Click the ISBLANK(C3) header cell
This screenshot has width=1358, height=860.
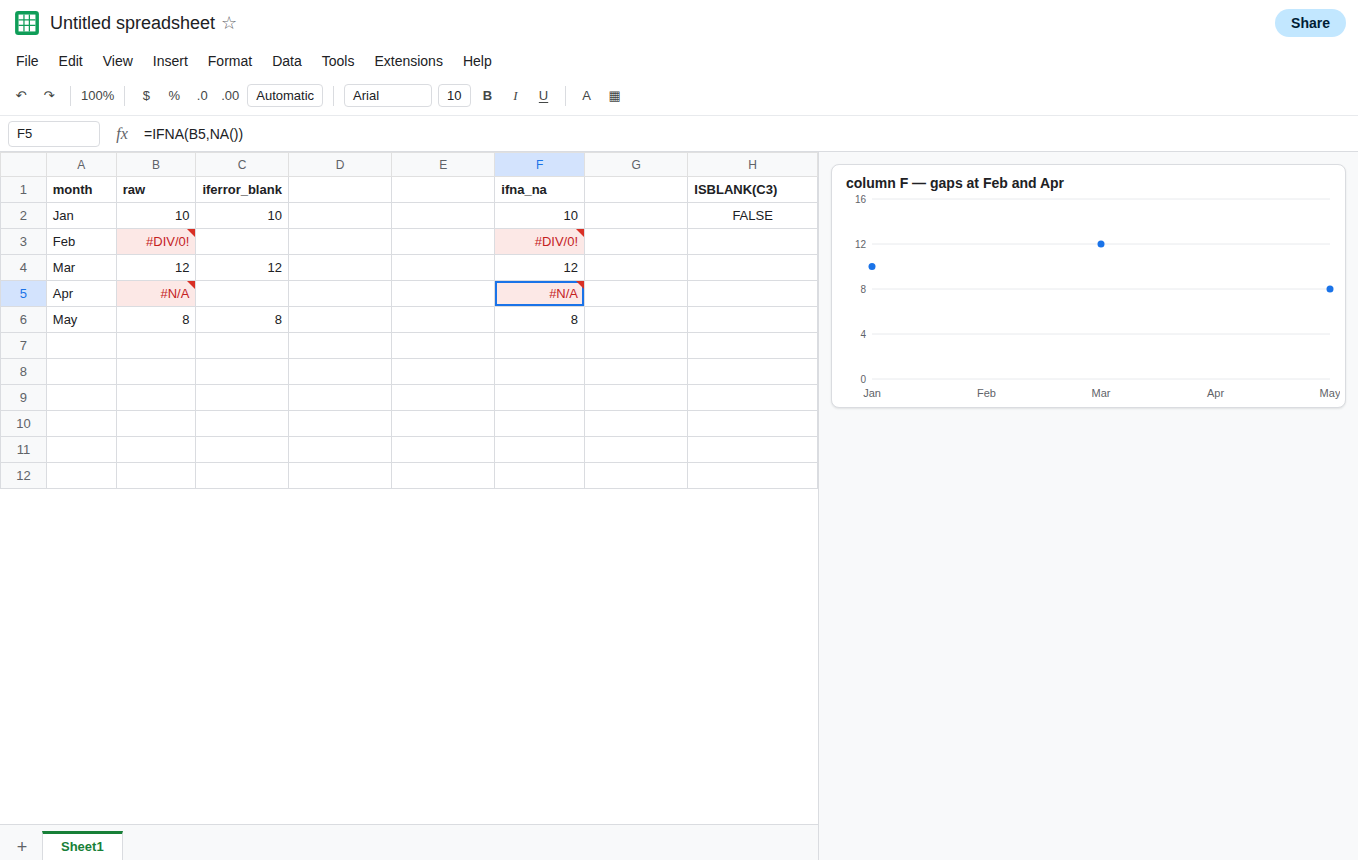coord(752,190)
